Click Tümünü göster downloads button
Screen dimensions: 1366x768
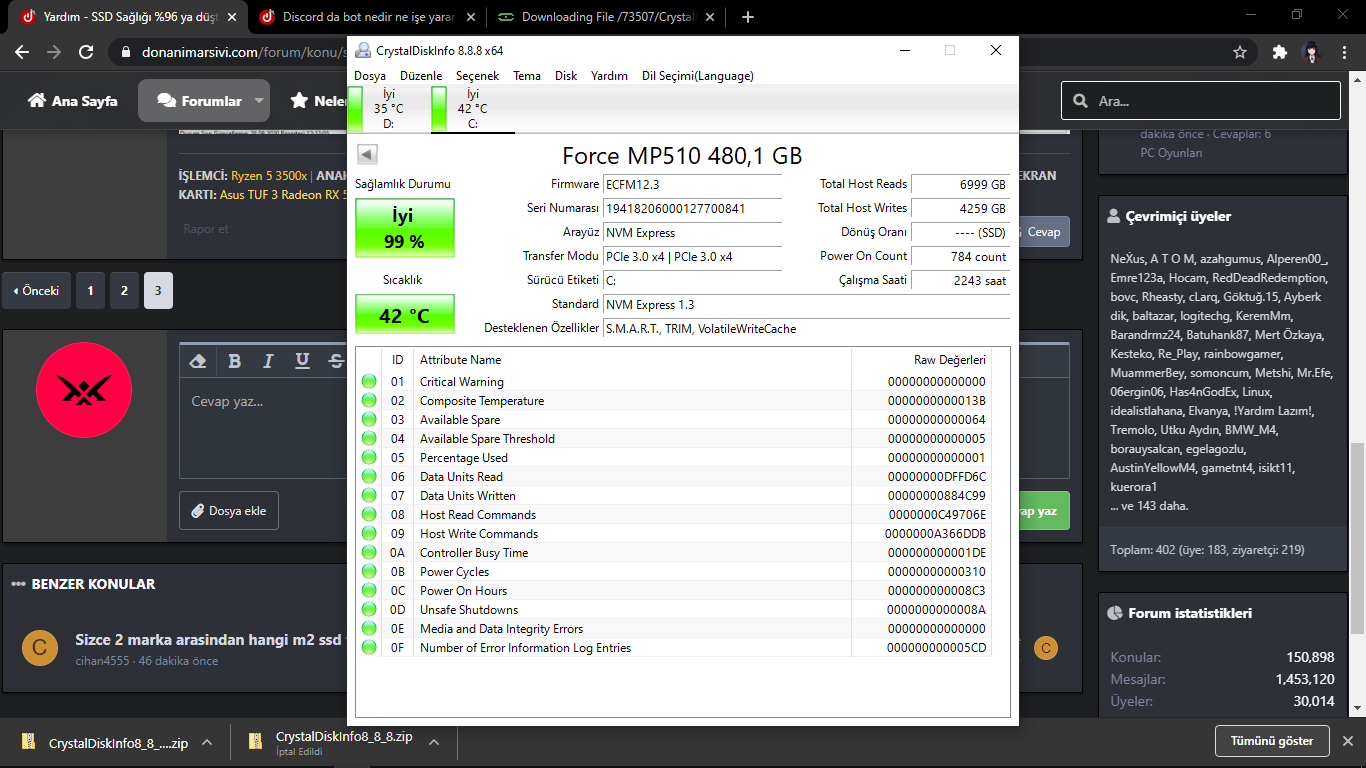[x=1272, y=741]
